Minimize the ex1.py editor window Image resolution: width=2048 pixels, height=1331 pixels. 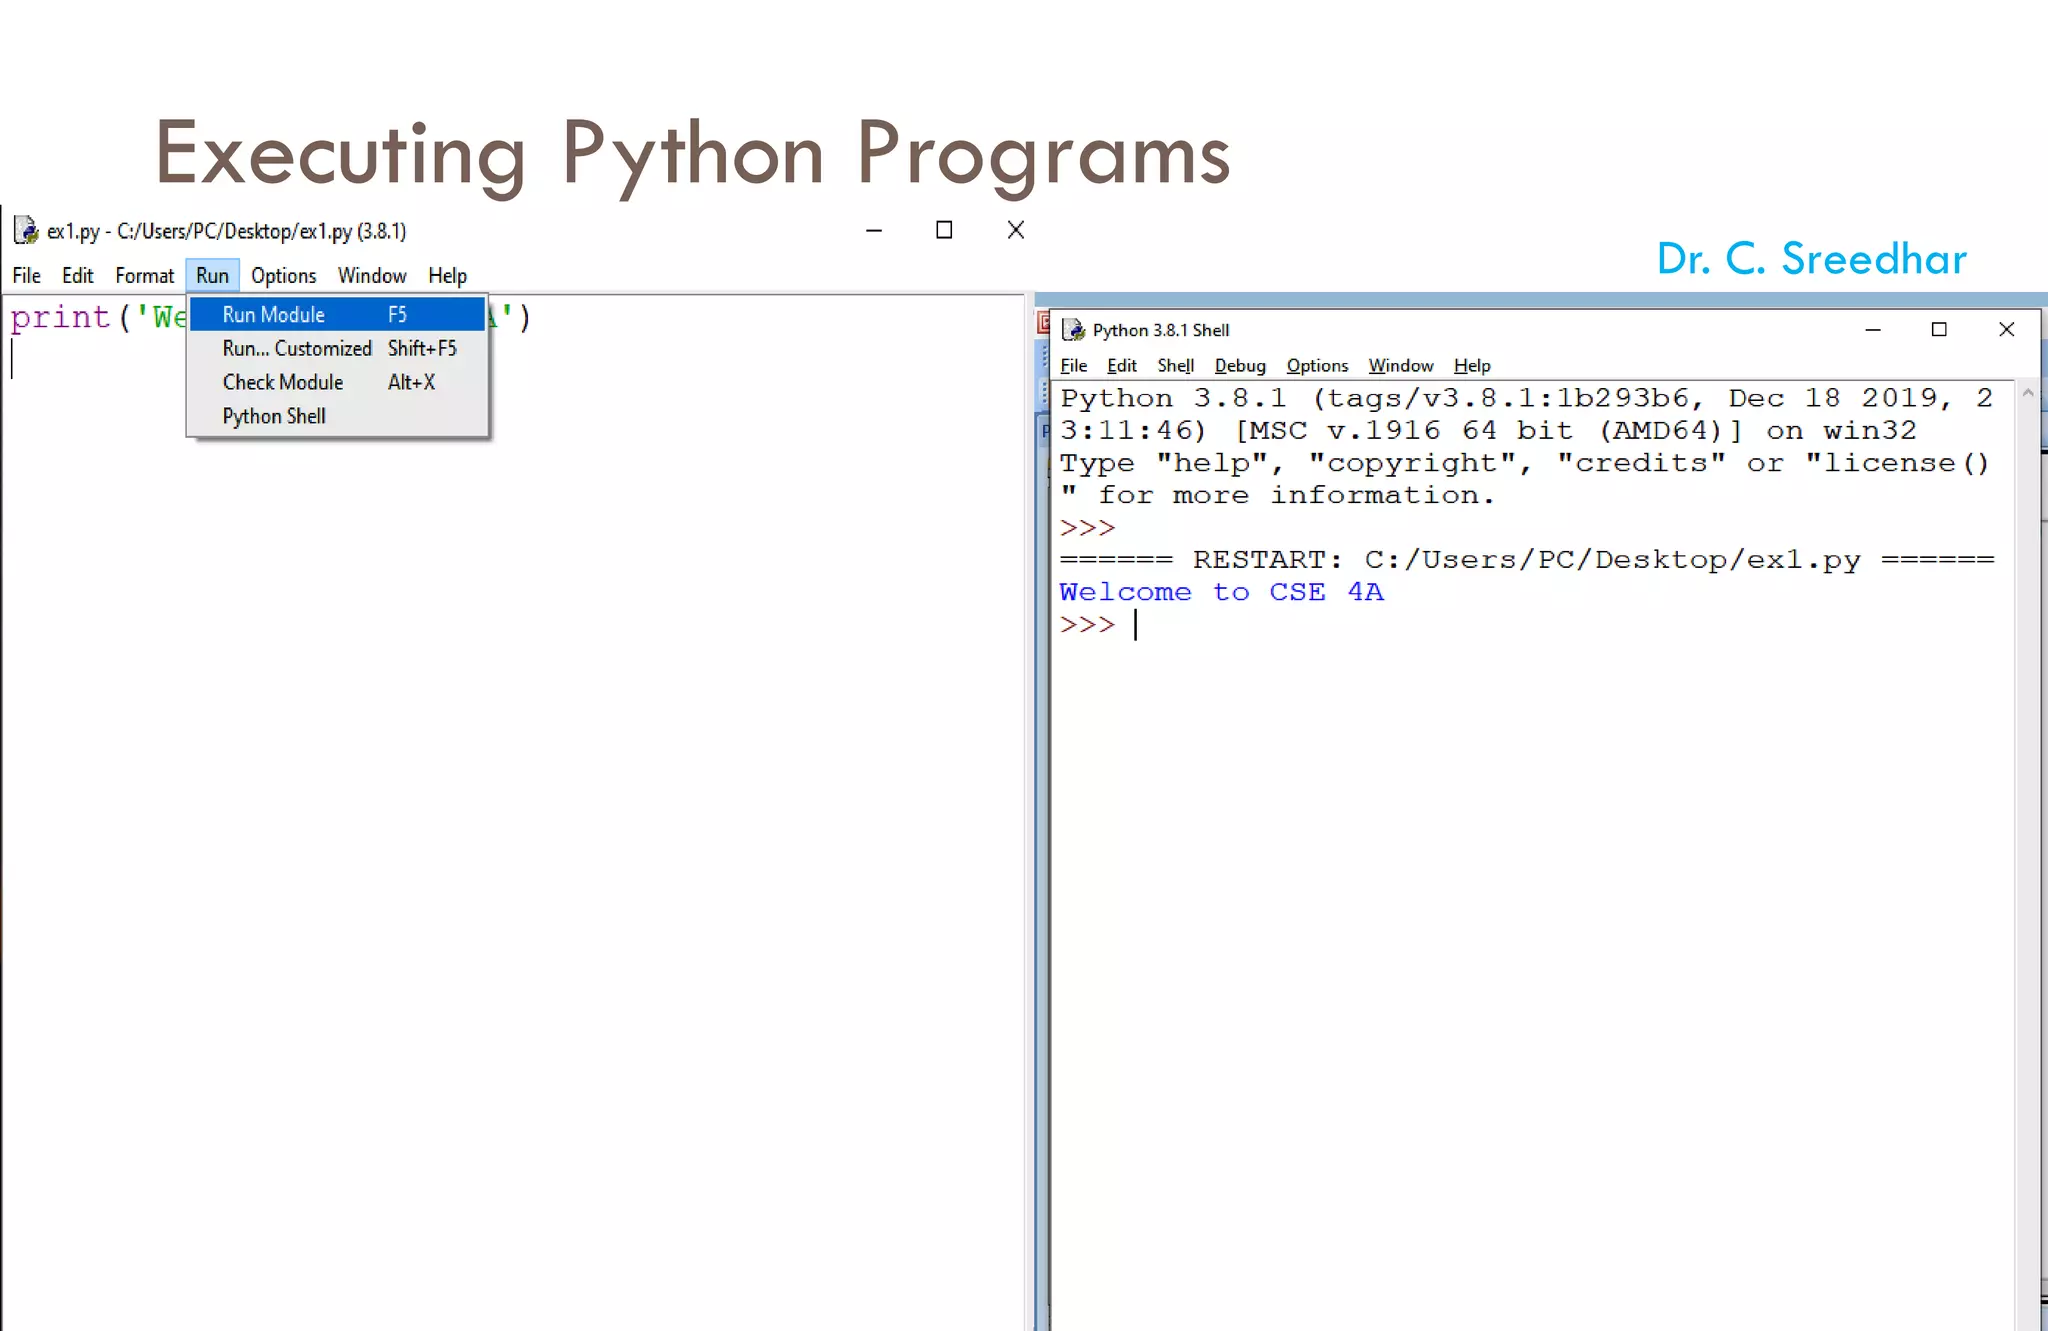coord(873,231)
